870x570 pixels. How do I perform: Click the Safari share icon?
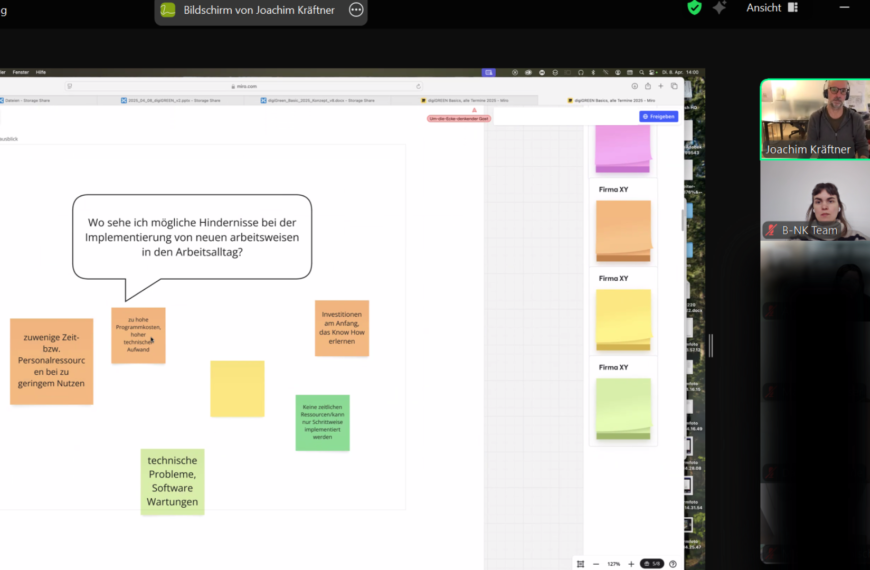coord(648,86)
